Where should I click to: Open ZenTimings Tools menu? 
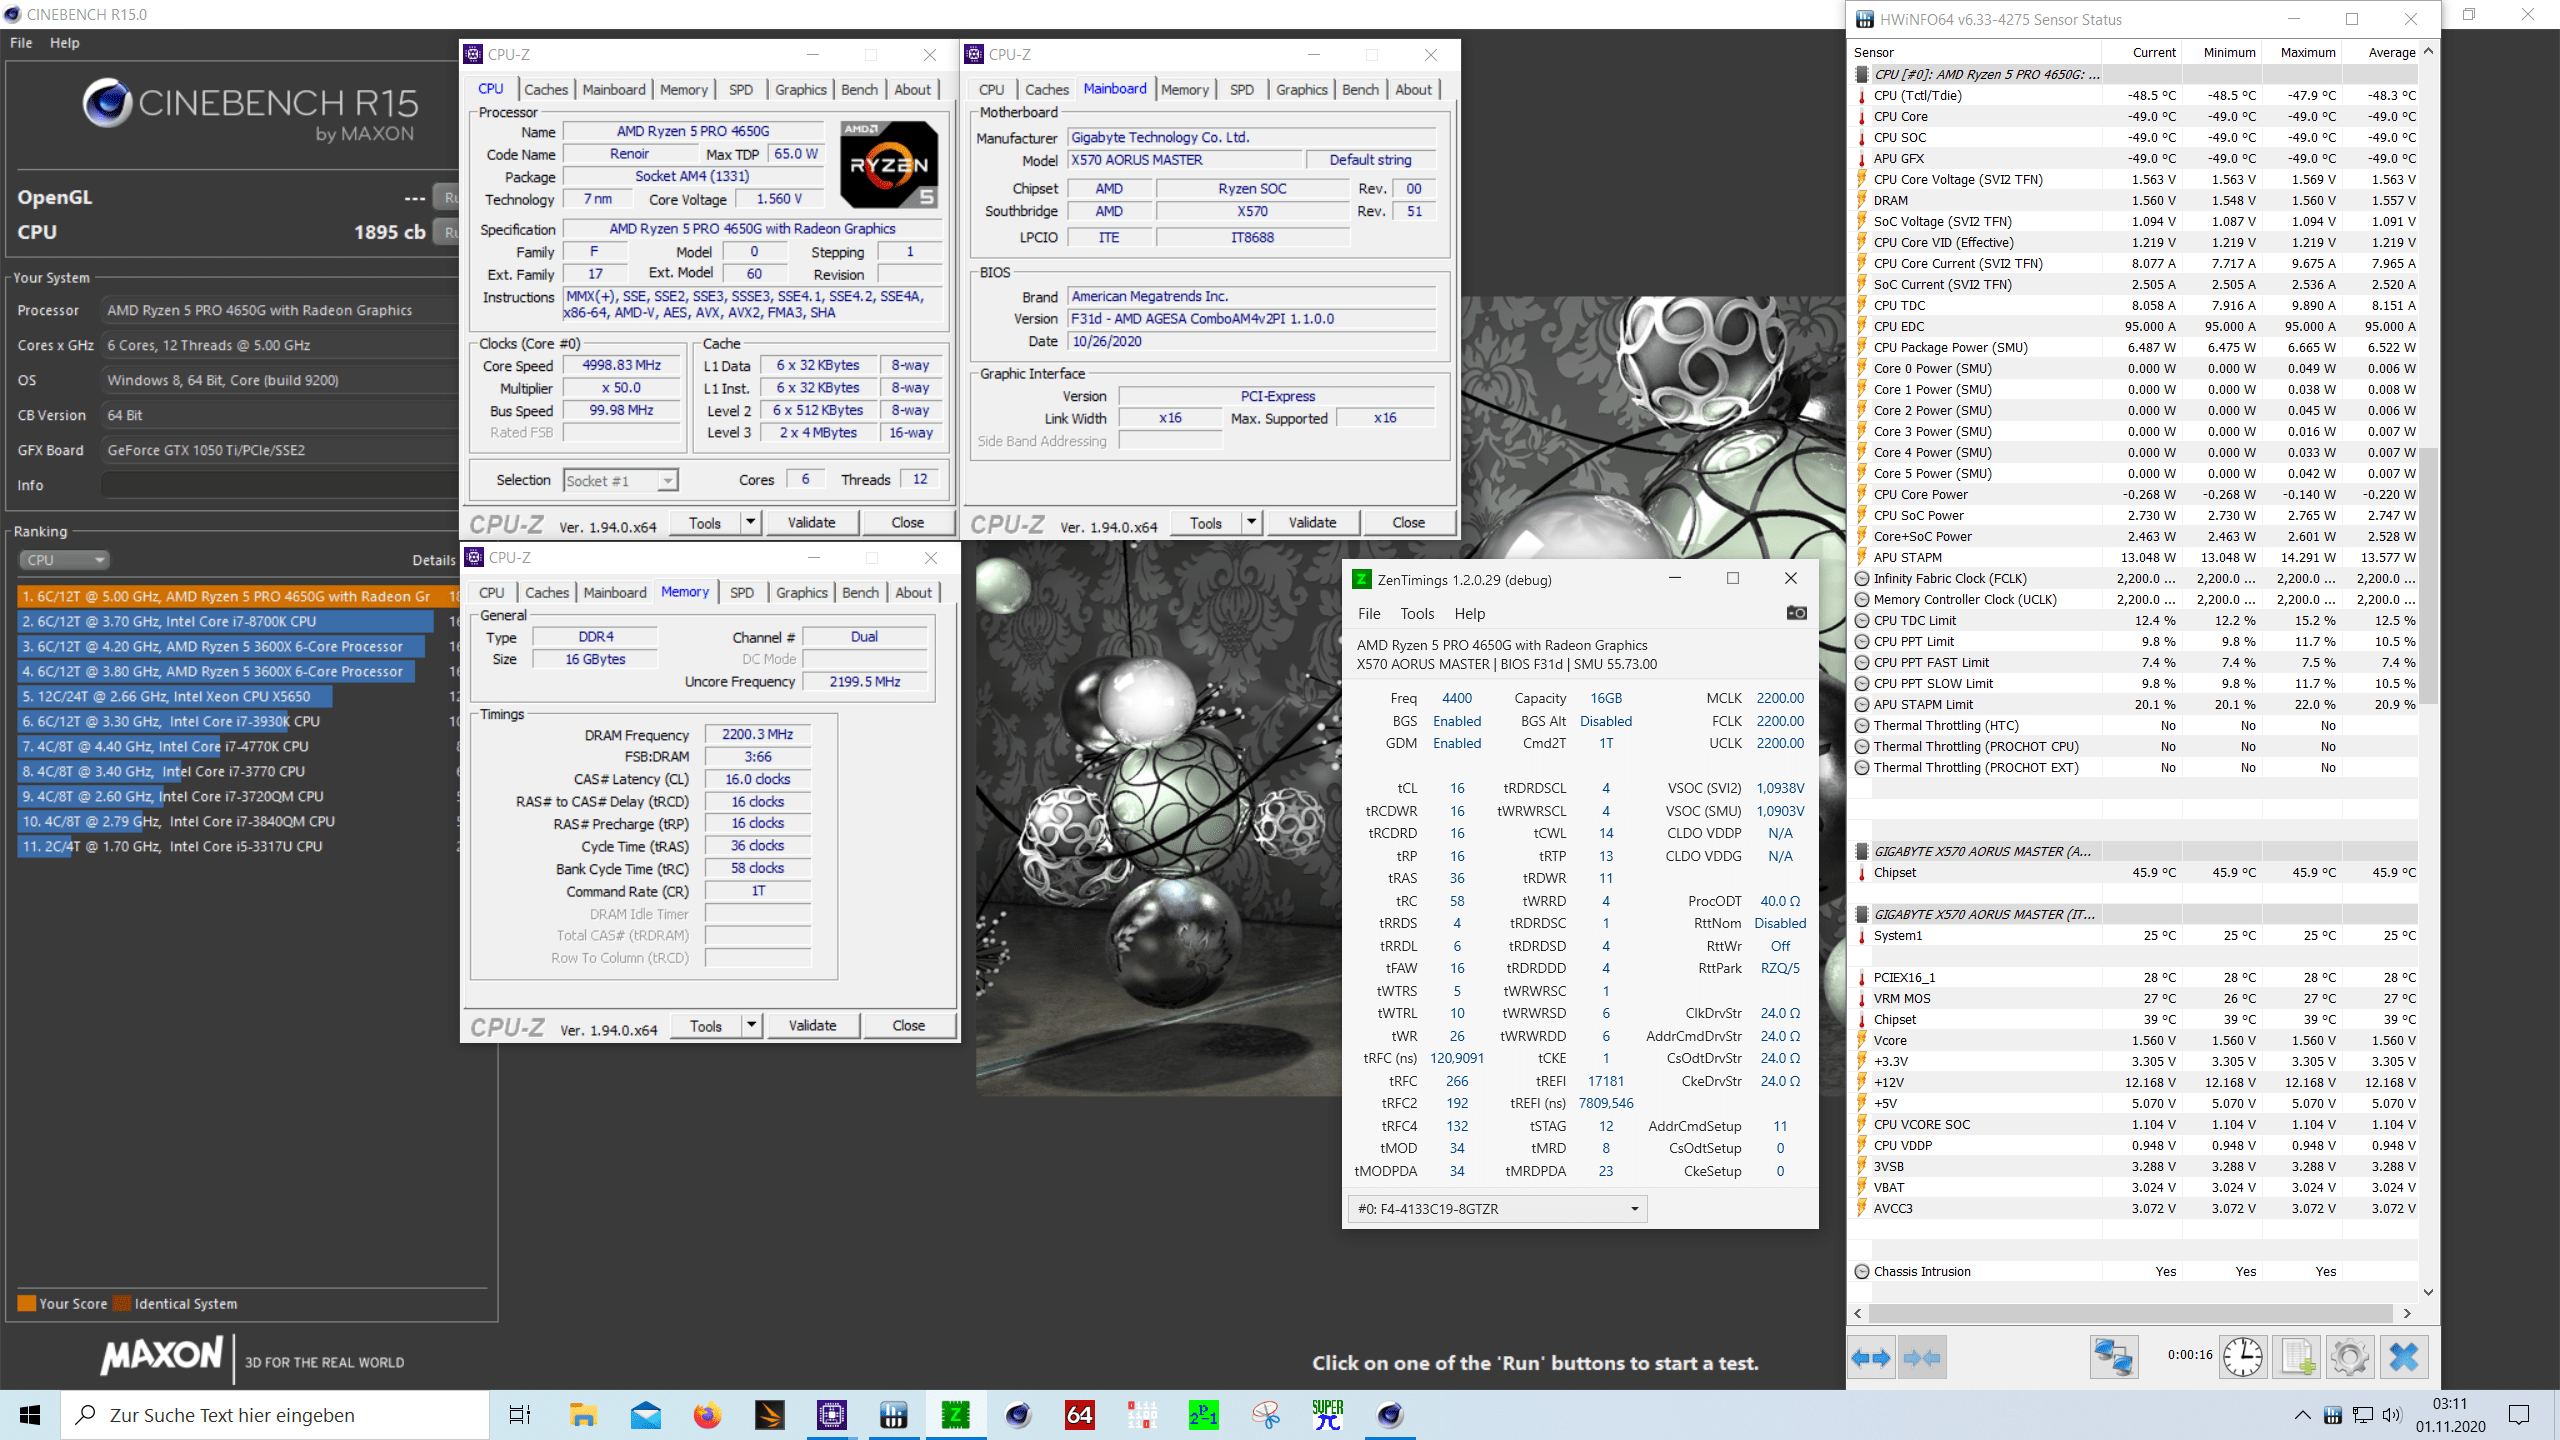1417,613
